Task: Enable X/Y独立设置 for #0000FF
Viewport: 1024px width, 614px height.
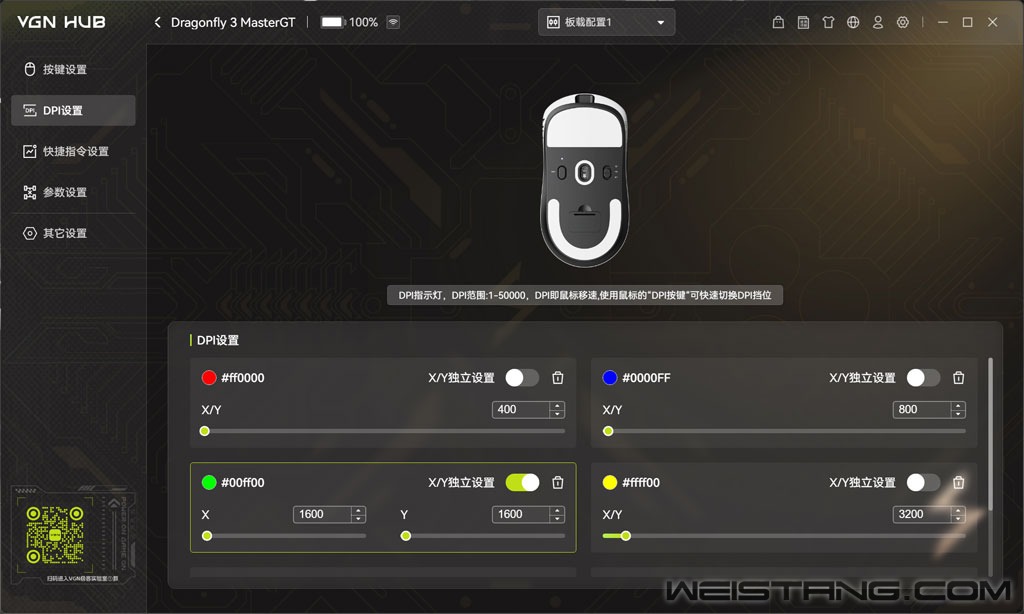Action: pos(923,378)
